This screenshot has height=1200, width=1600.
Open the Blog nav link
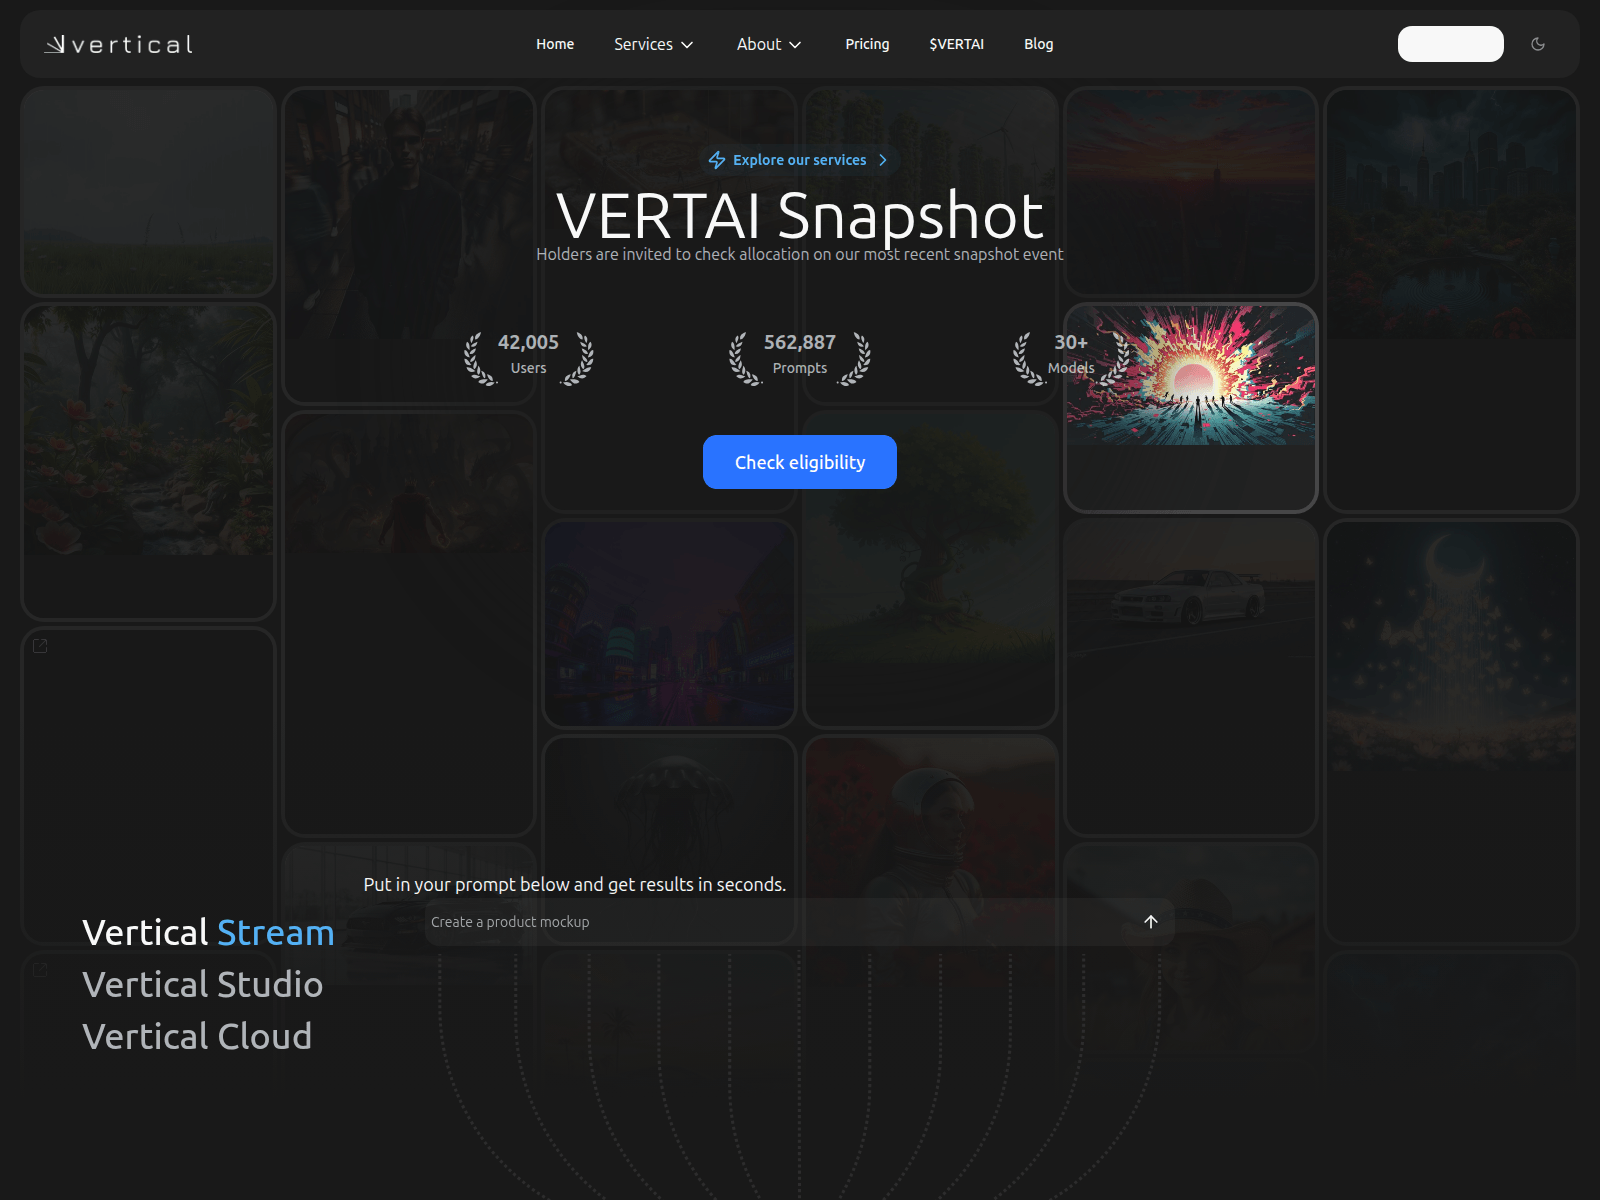(1038, 44)
